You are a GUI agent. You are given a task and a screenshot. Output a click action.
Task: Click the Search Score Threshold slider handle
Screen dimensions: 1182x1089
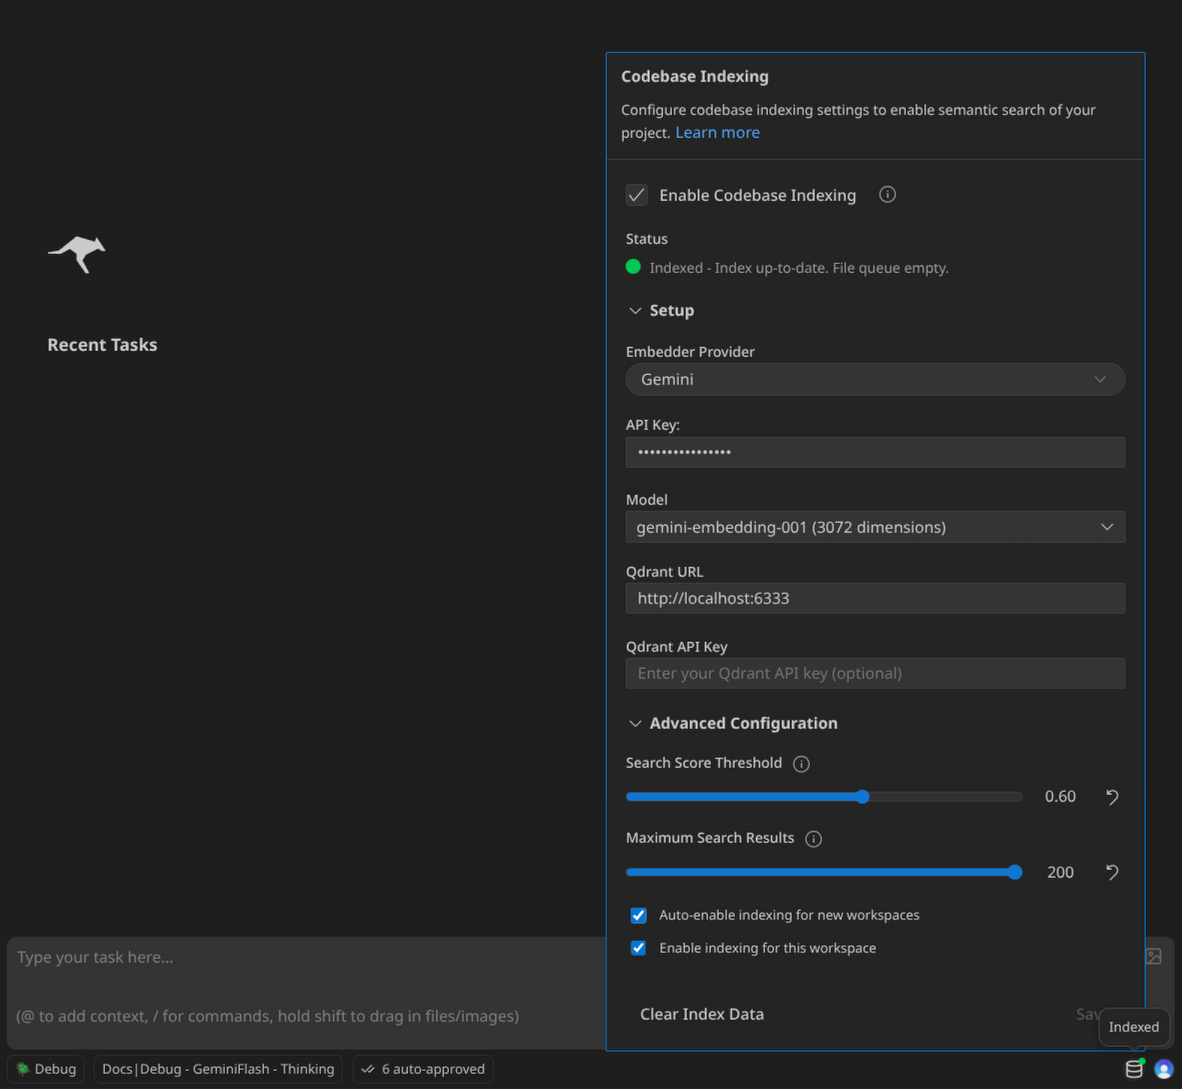[x=863, y=797]
